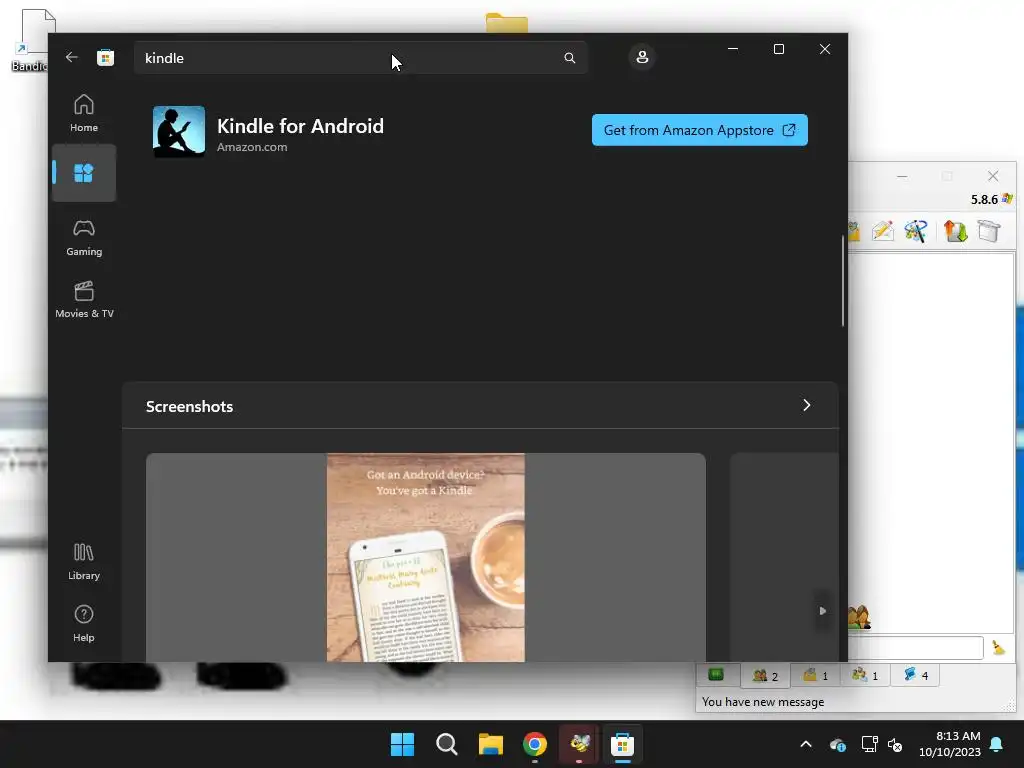
Task: Open Home in the Store sidebar
Action: 84,113
